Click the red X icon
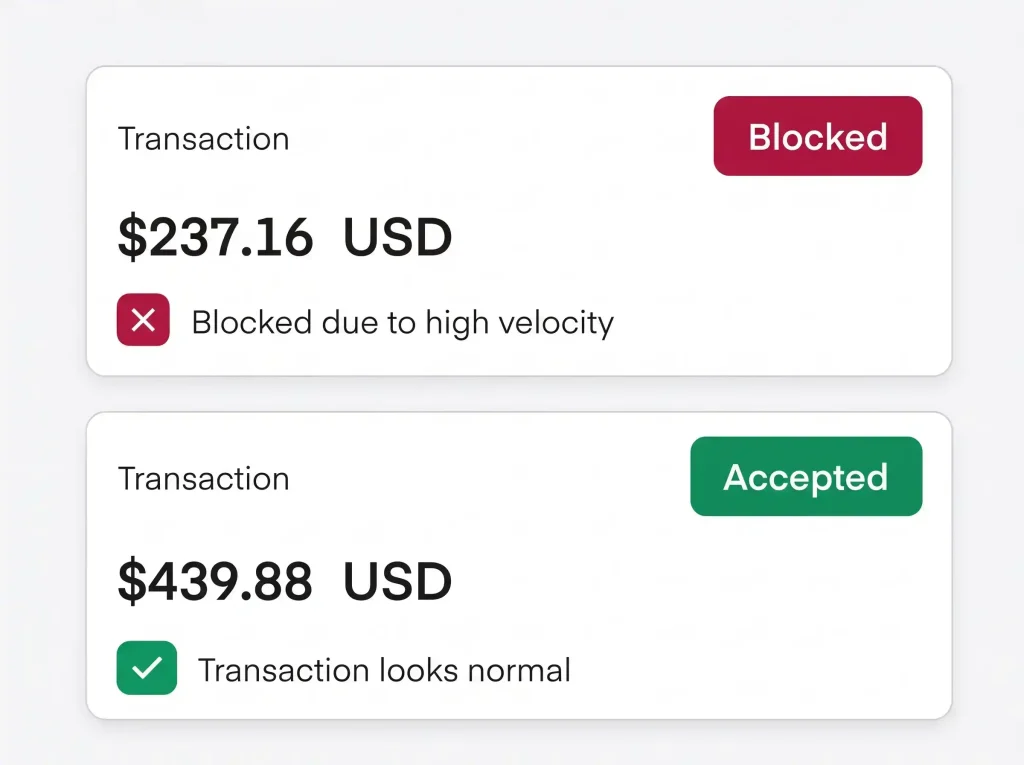1024x765 pixels. [143, 319]
